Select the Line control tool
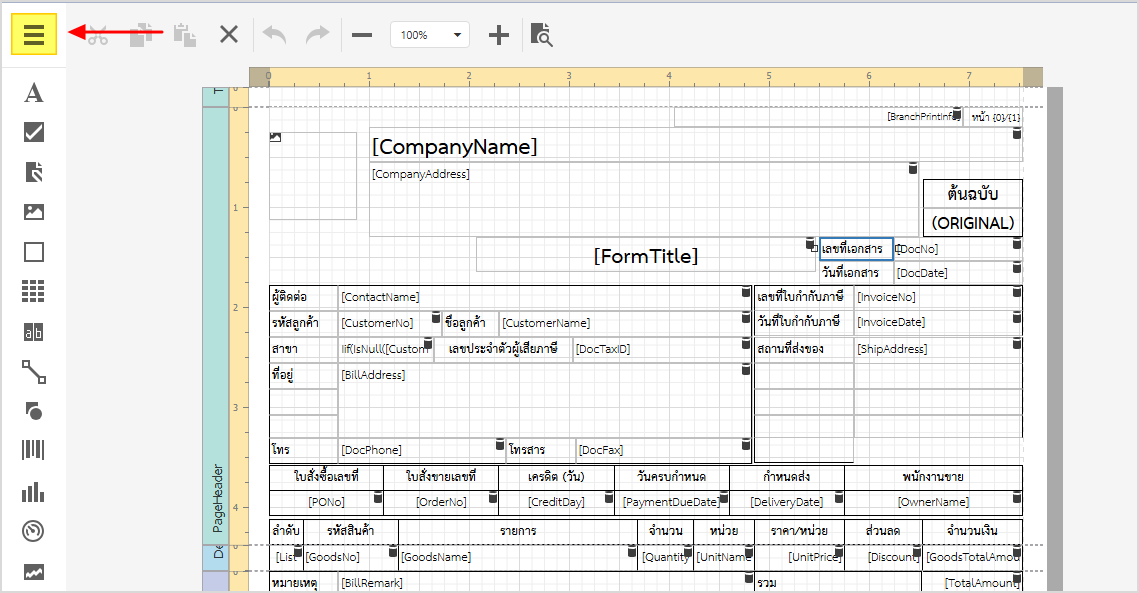This screenshot has width=1139, height=593. (34, 372)
